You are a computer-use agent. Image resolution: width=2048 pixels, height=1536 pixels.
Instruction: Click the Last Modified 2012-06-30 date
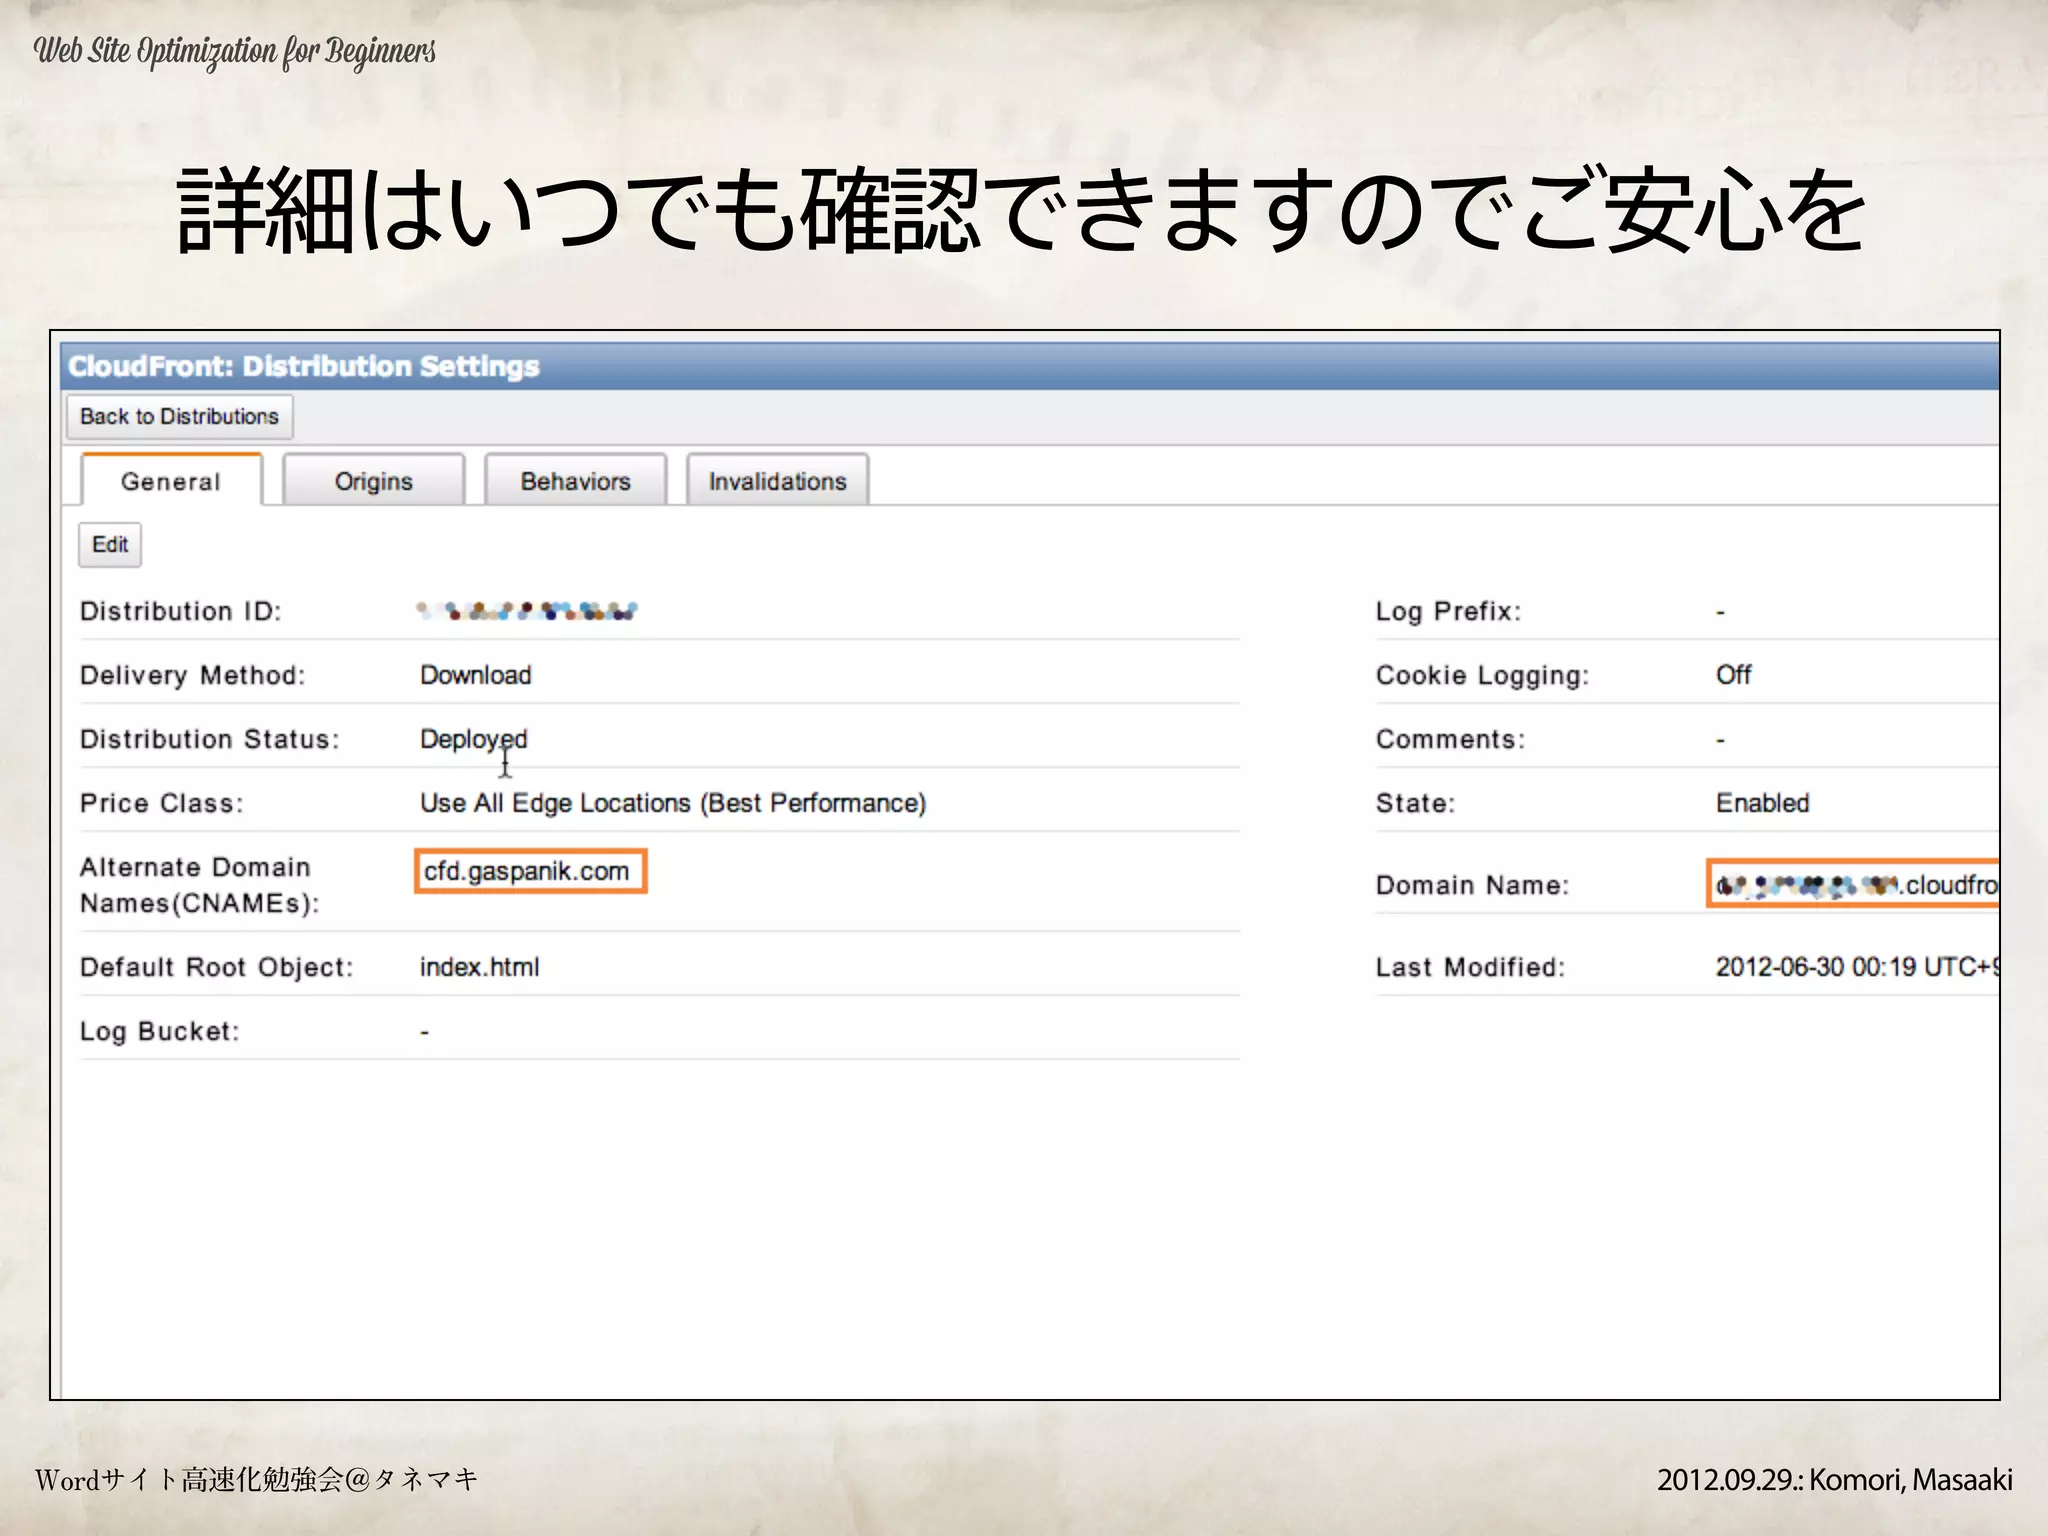point(1857,967)
